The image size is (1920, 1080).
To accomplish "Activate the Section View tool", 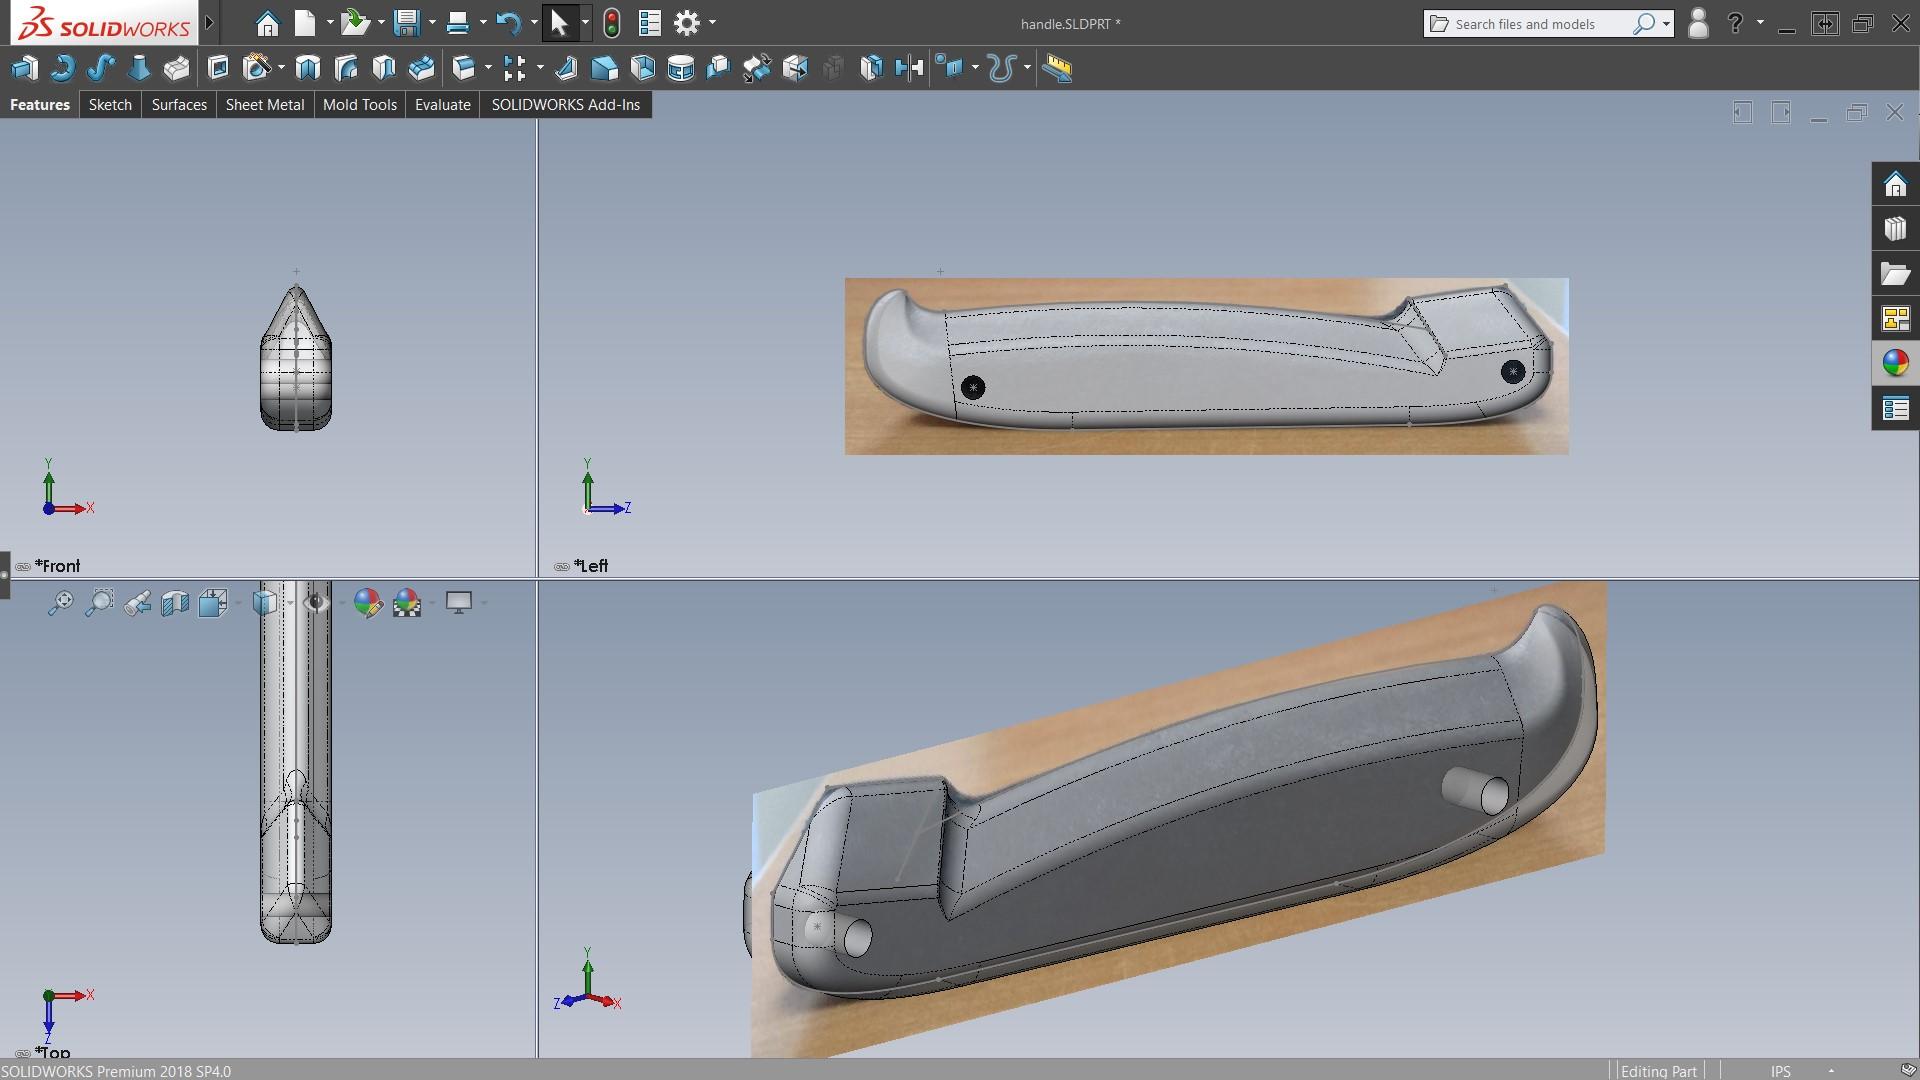I will coord(175,603).
